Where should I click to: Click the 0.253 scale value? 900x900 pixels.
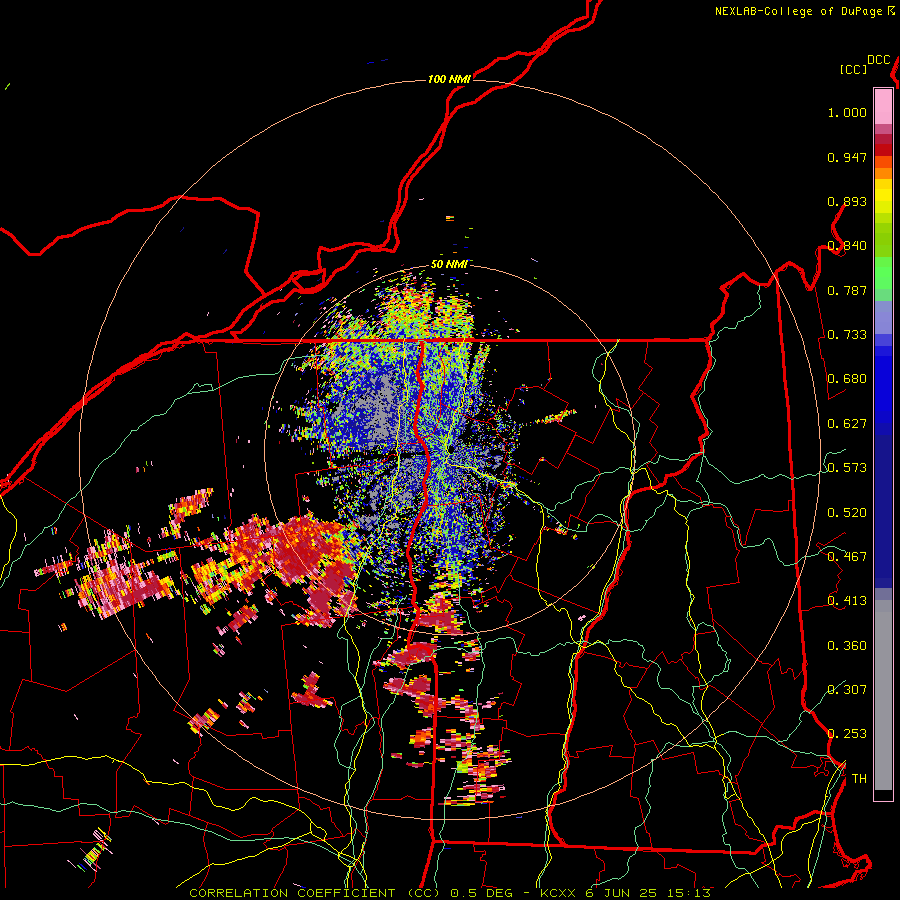[x=847, y=734]
